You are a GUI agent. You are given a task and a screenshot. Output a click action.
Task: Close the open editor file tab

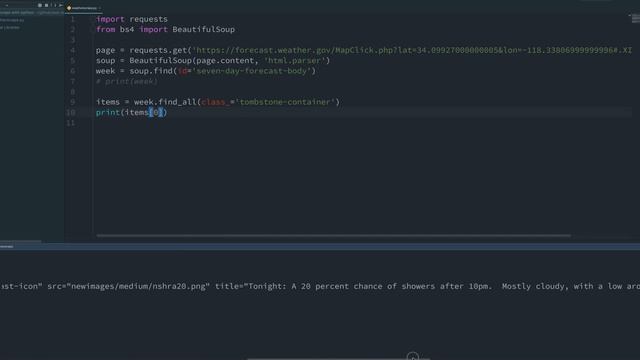99,8
